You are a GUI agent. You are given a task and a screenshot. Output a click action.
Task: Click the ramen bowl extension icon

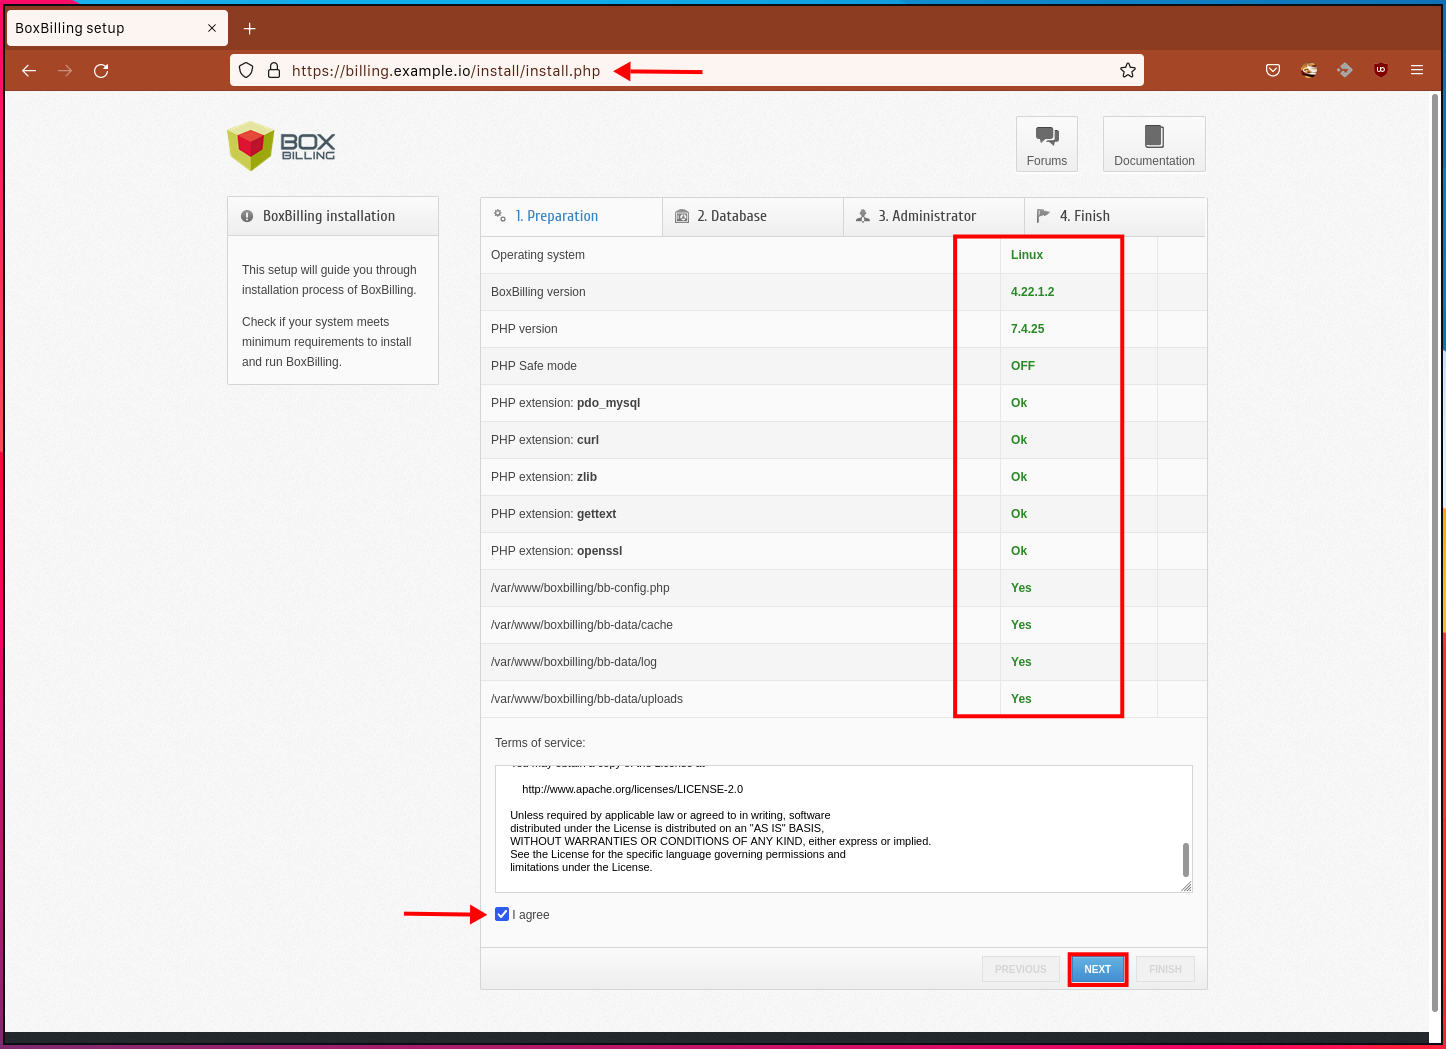click(x=1309, y=70)
